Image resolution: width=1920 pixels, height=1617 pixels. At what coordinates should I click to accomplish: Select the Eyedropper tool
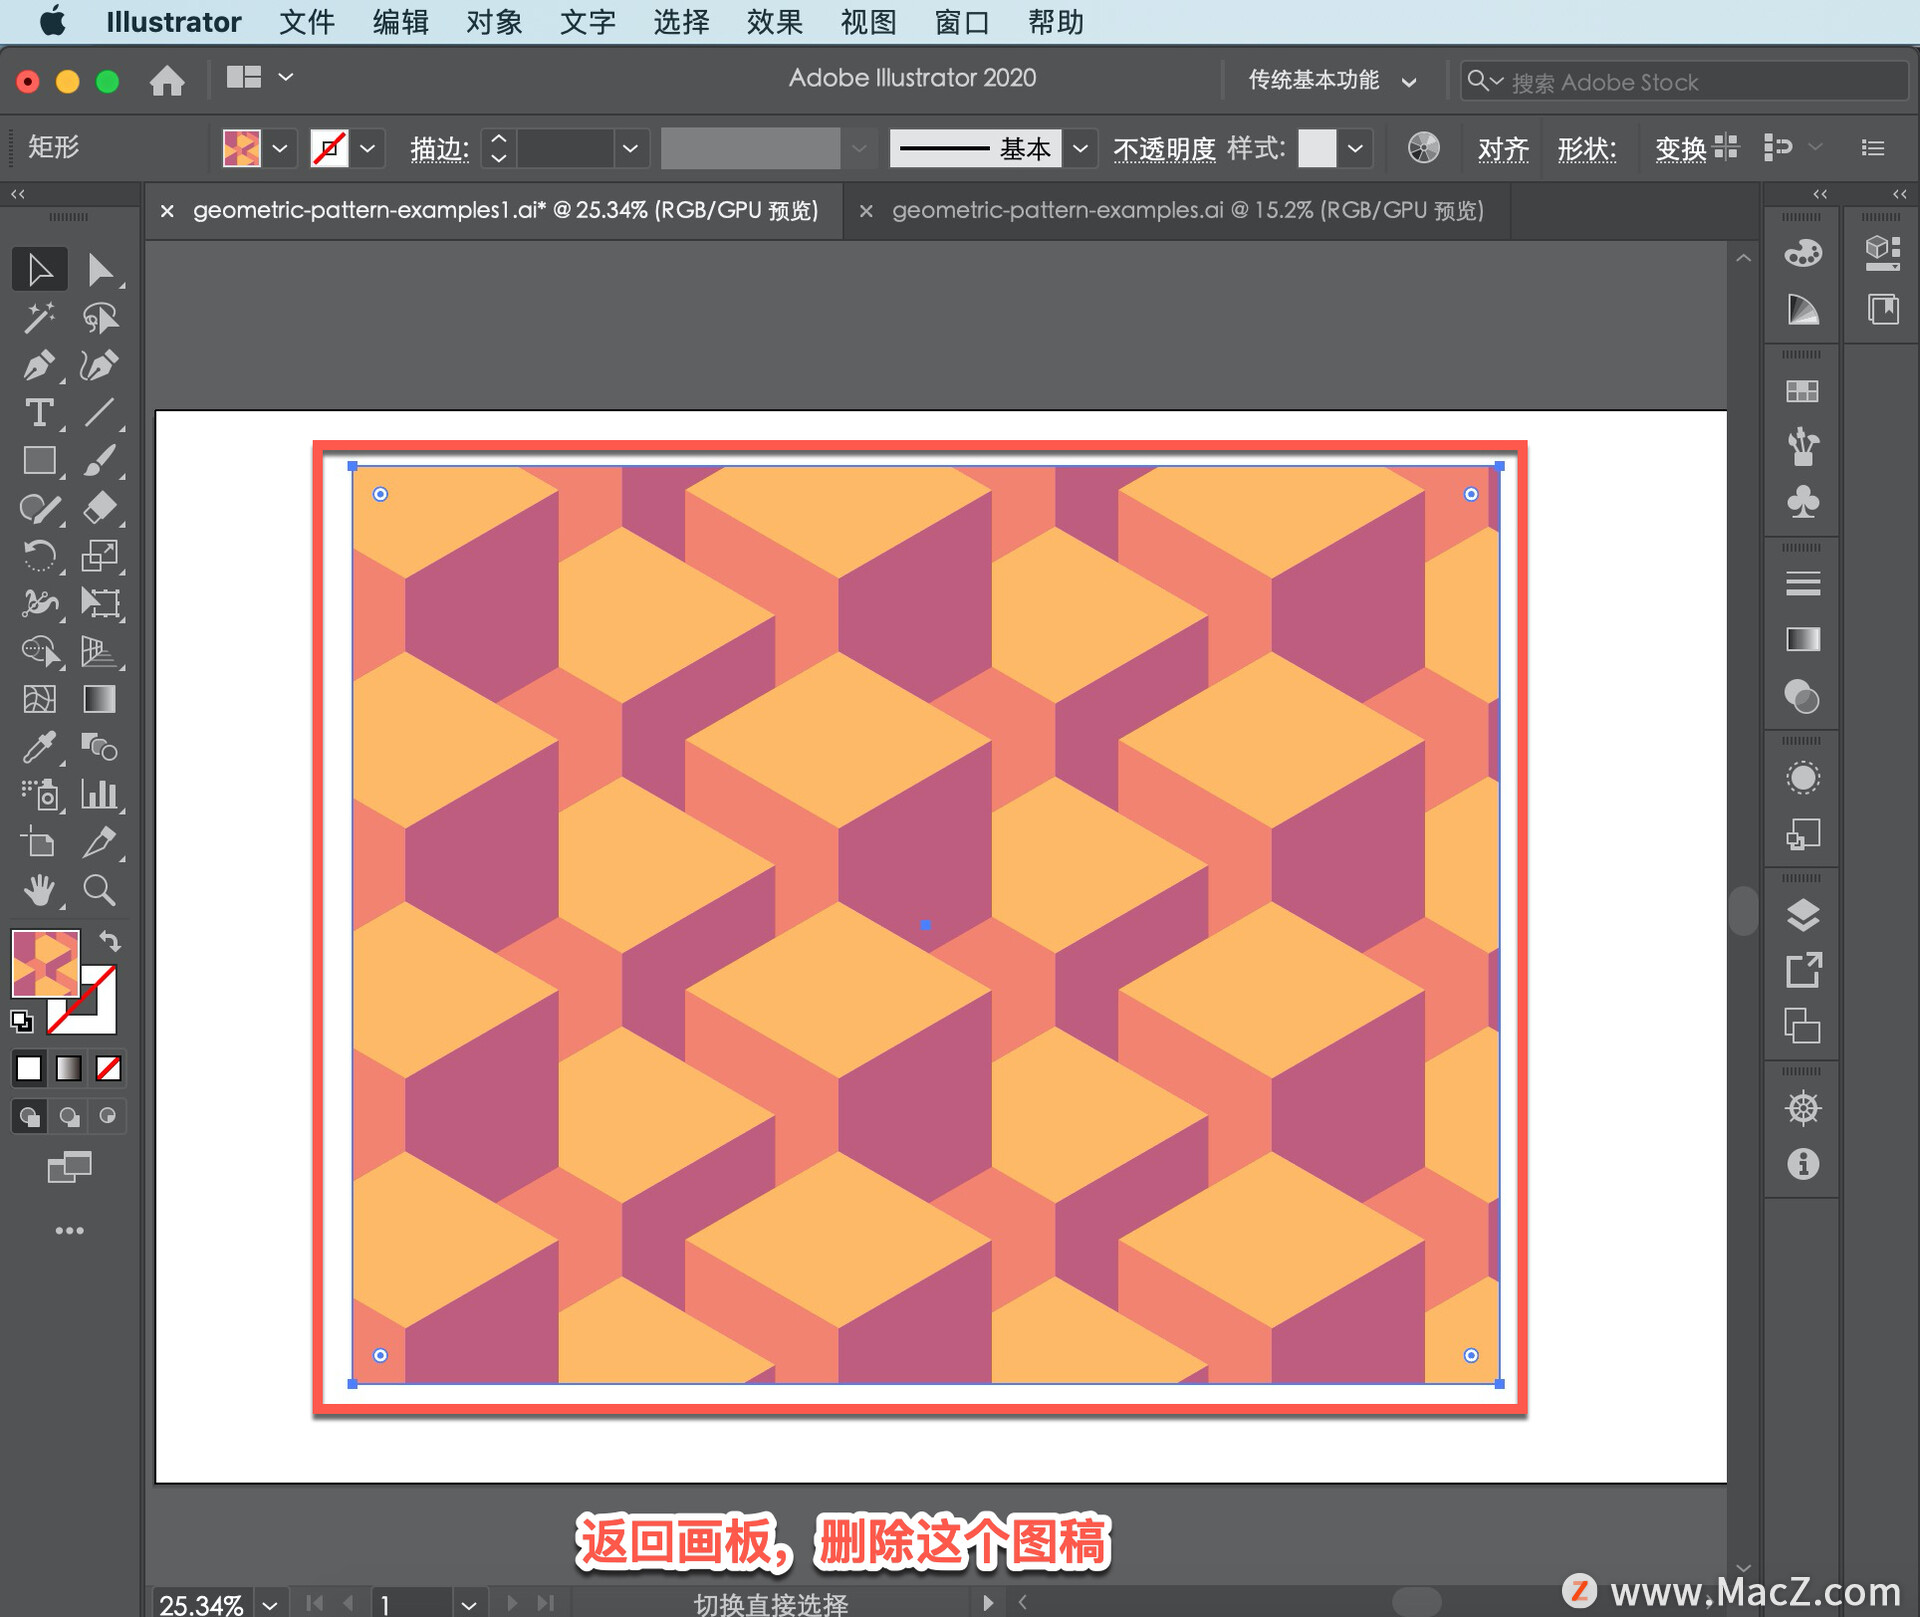point(40,747)
